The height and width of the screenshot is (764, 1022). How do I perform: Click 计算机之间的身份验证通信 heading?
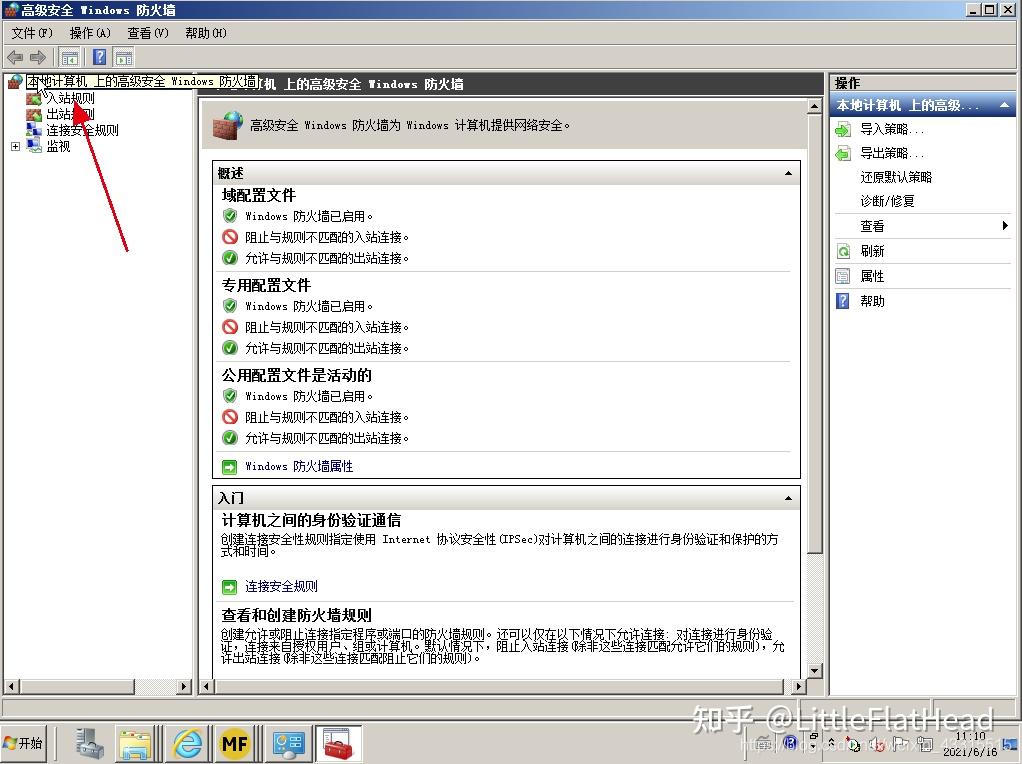pos(311,520)
